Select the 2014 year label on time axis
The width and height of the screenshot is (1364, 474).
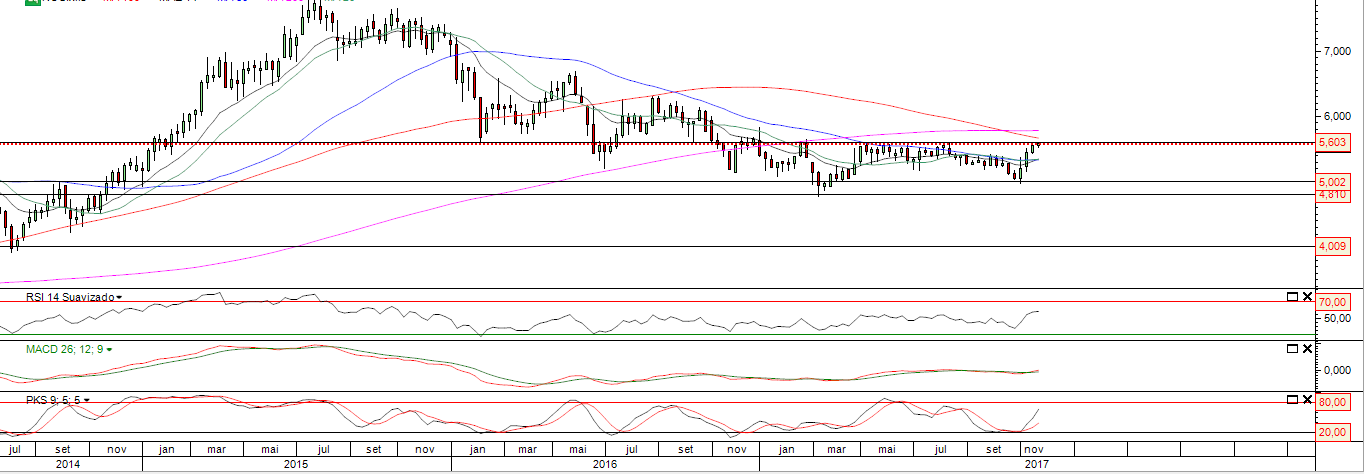click(x=69, y=465)
